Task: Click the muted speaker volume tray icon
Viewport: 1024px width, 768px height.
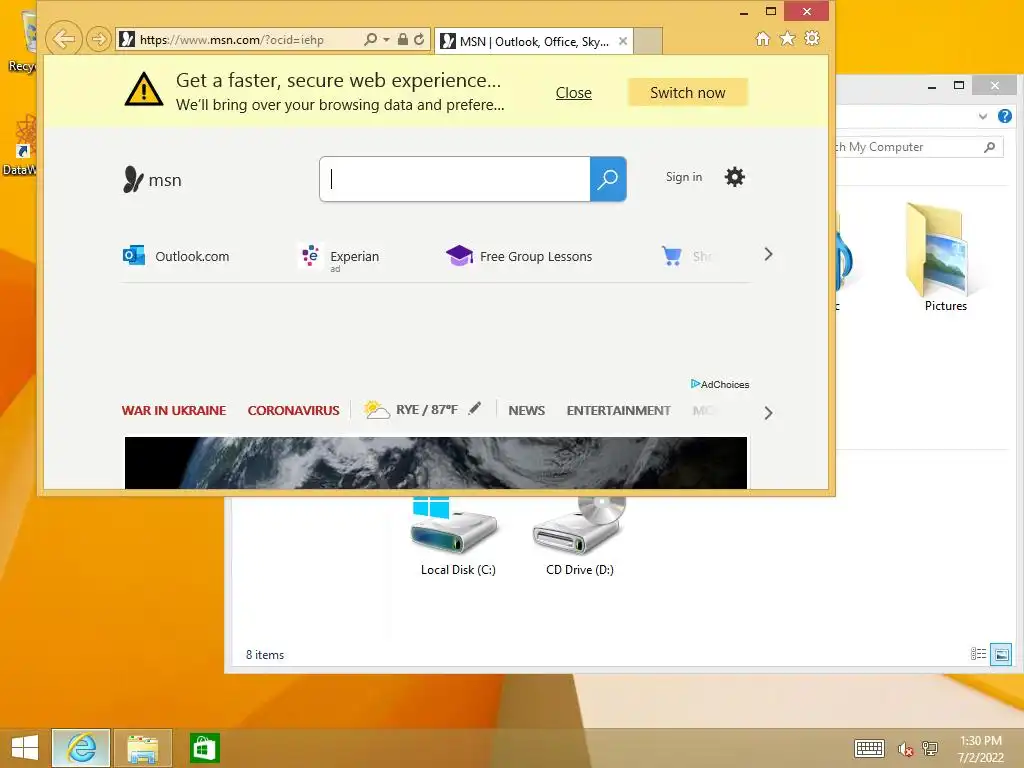Action: point(905,749)
